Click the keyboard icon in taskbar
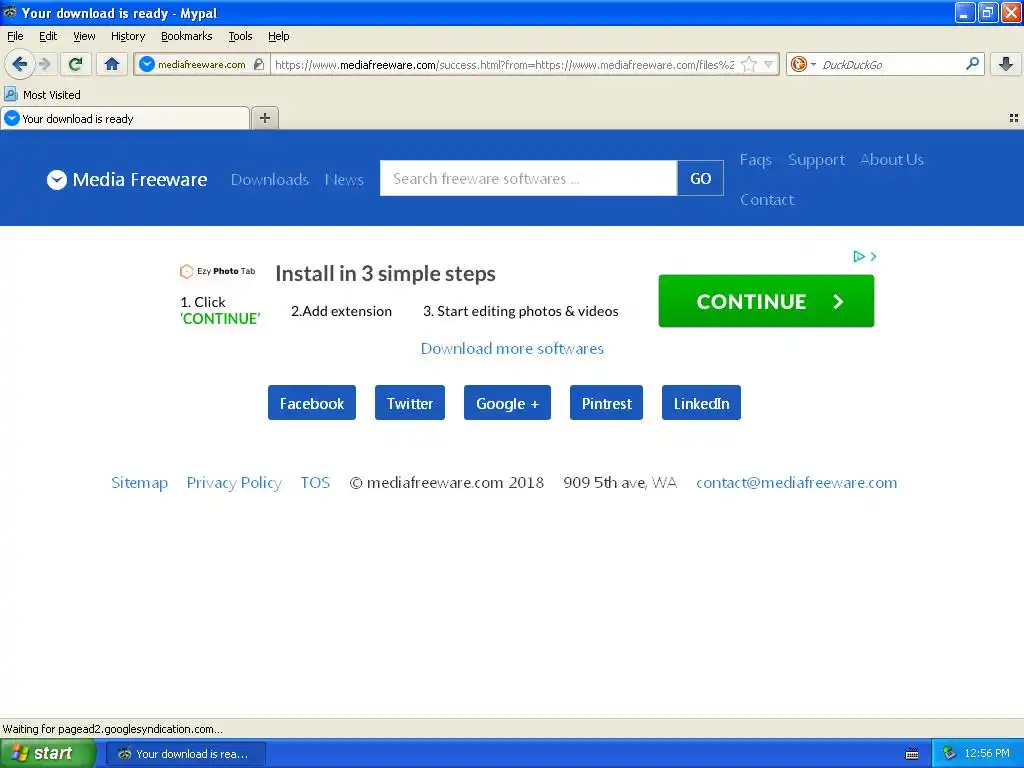The image size is (1024, 768). [x=912, y=754]
